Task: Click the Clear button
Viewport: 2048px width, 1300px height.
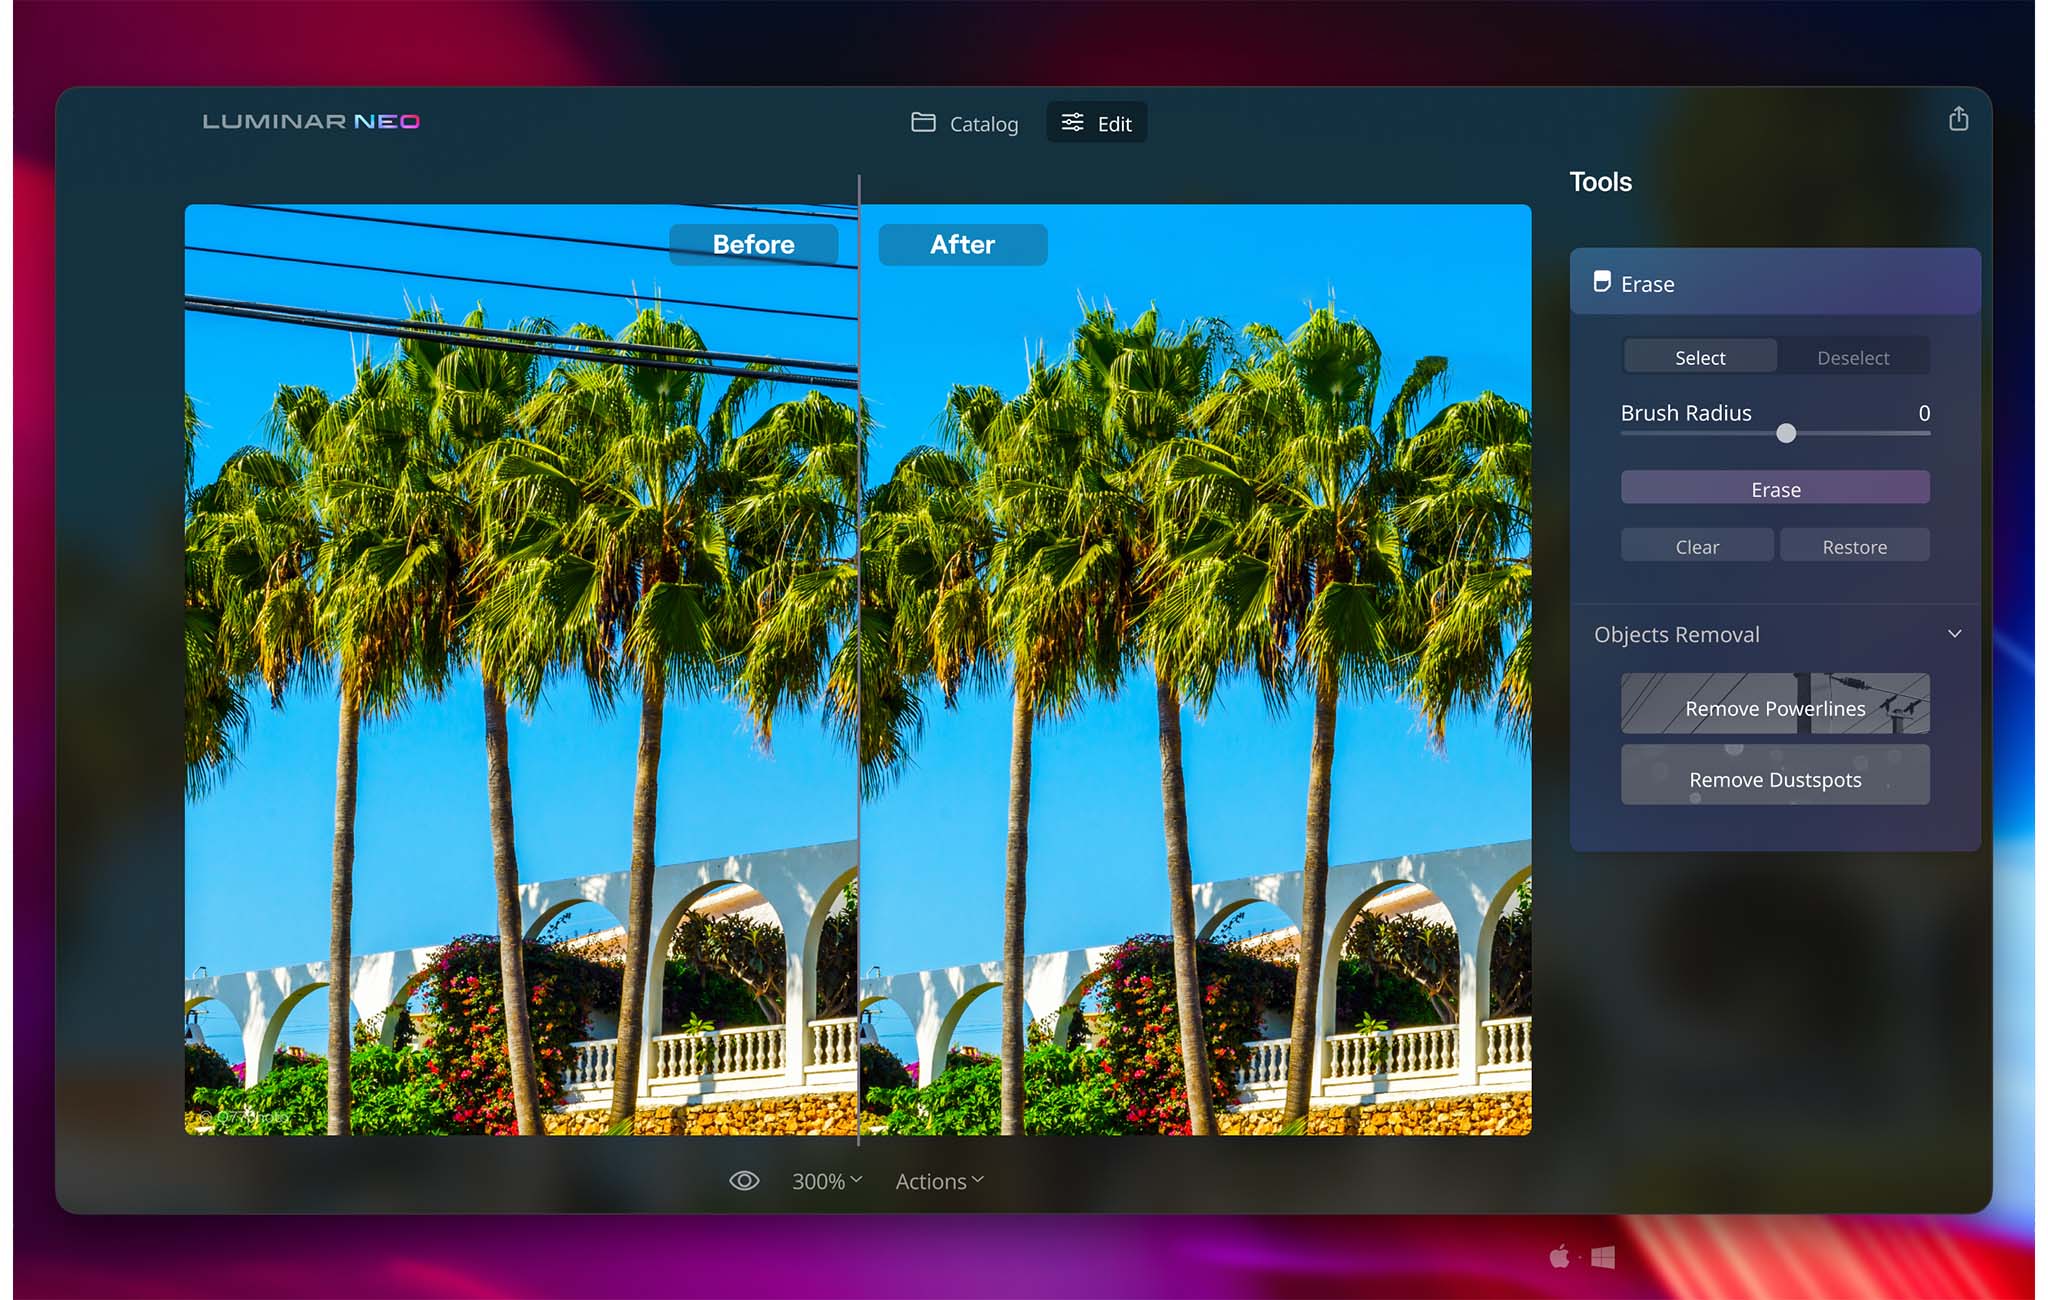Action: [x=1697, y=547]
